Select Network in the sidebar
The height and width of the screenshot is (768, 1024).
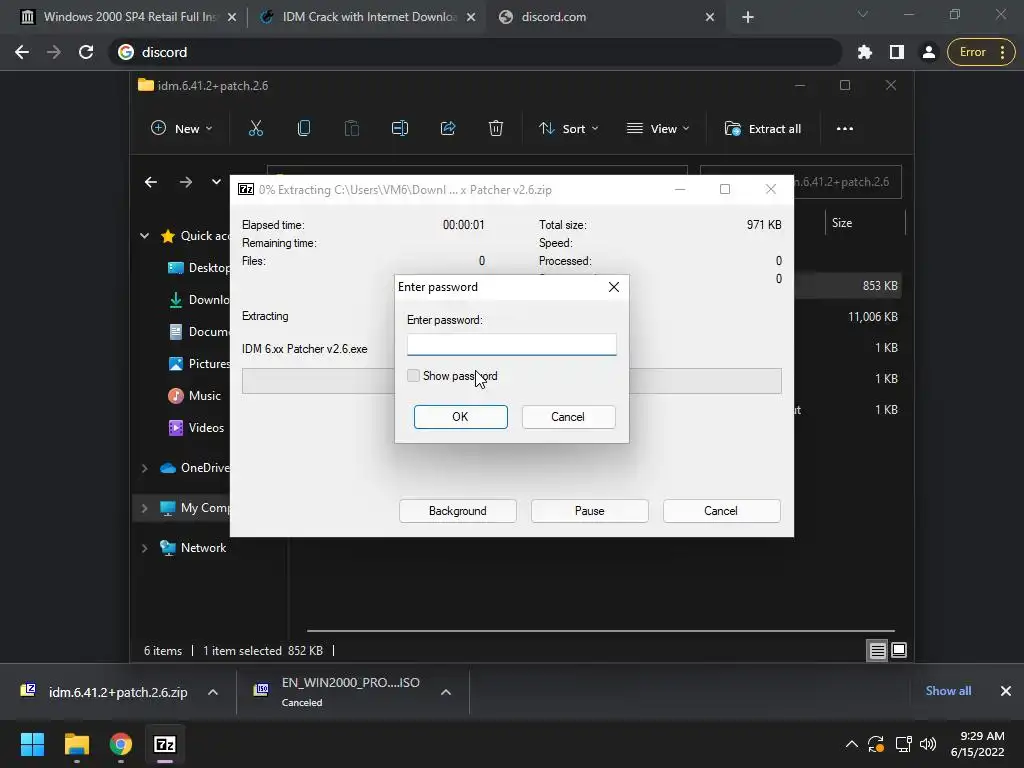193,548
